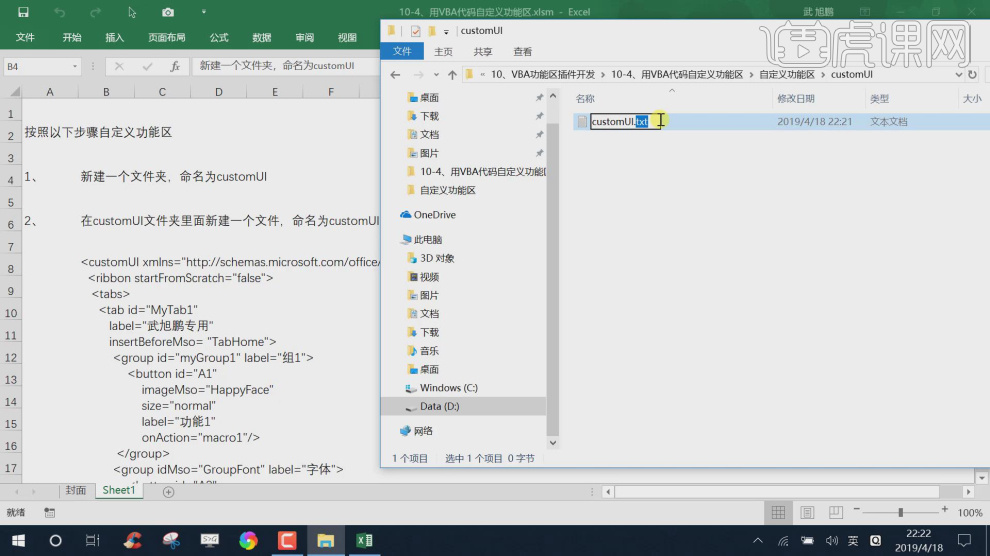Click the Explorer back arrow
This screenshot has width=990, height=556.
click(395, 74)
